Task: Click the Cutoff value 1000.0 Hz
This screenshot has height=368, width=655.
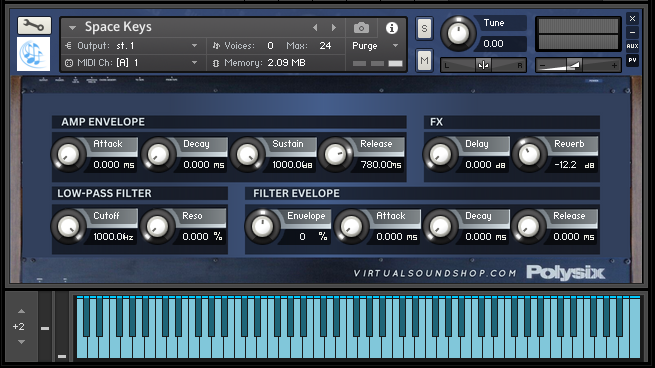Action: click(x=113, y=236)
